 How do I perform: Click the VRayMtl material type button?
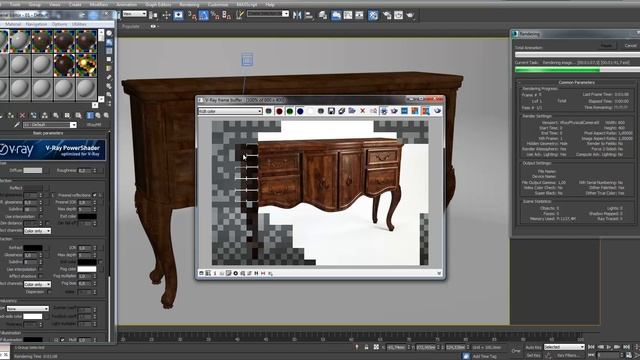coord(93,125)
